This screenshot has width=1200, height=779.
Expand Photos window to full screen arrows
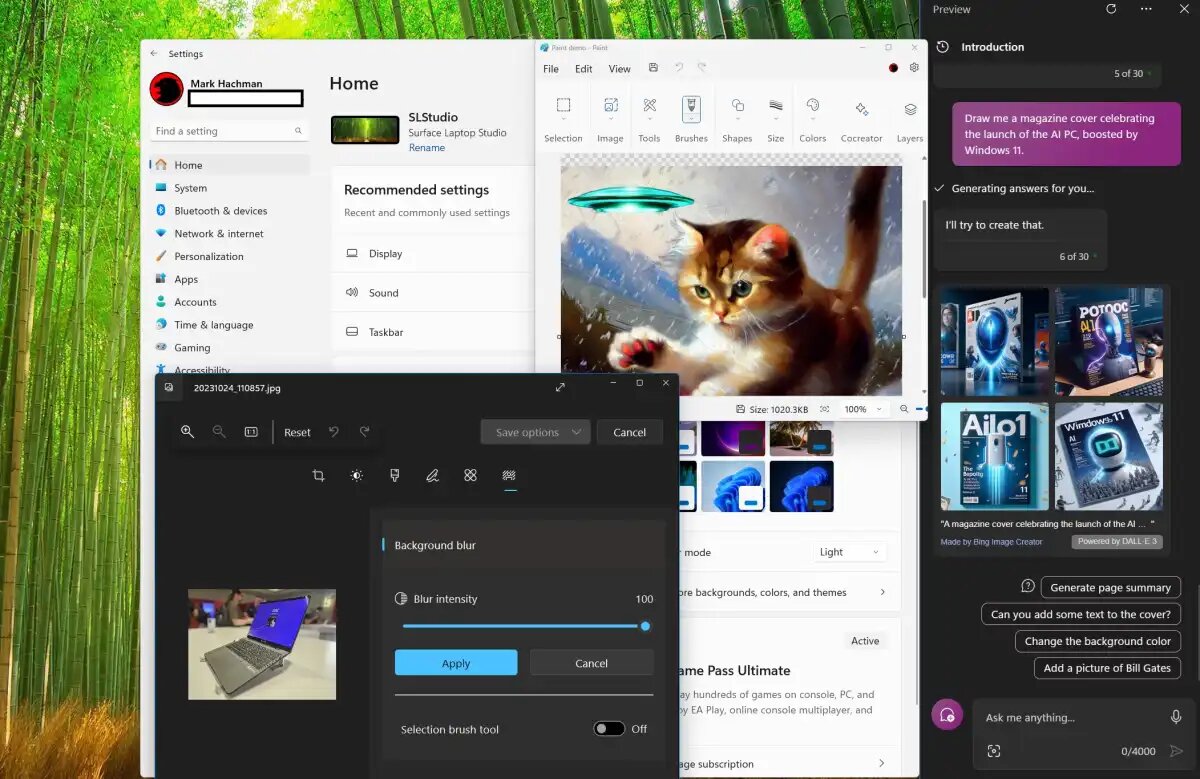click(560, 387)
